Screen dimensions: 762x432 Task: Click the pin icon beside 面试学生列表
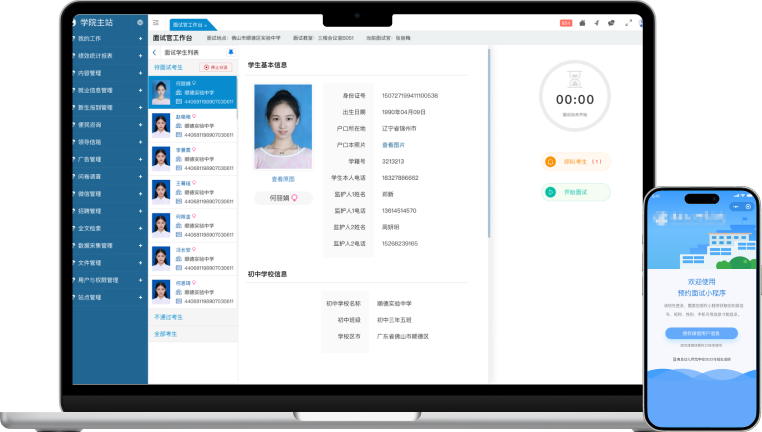coord(231,51)
